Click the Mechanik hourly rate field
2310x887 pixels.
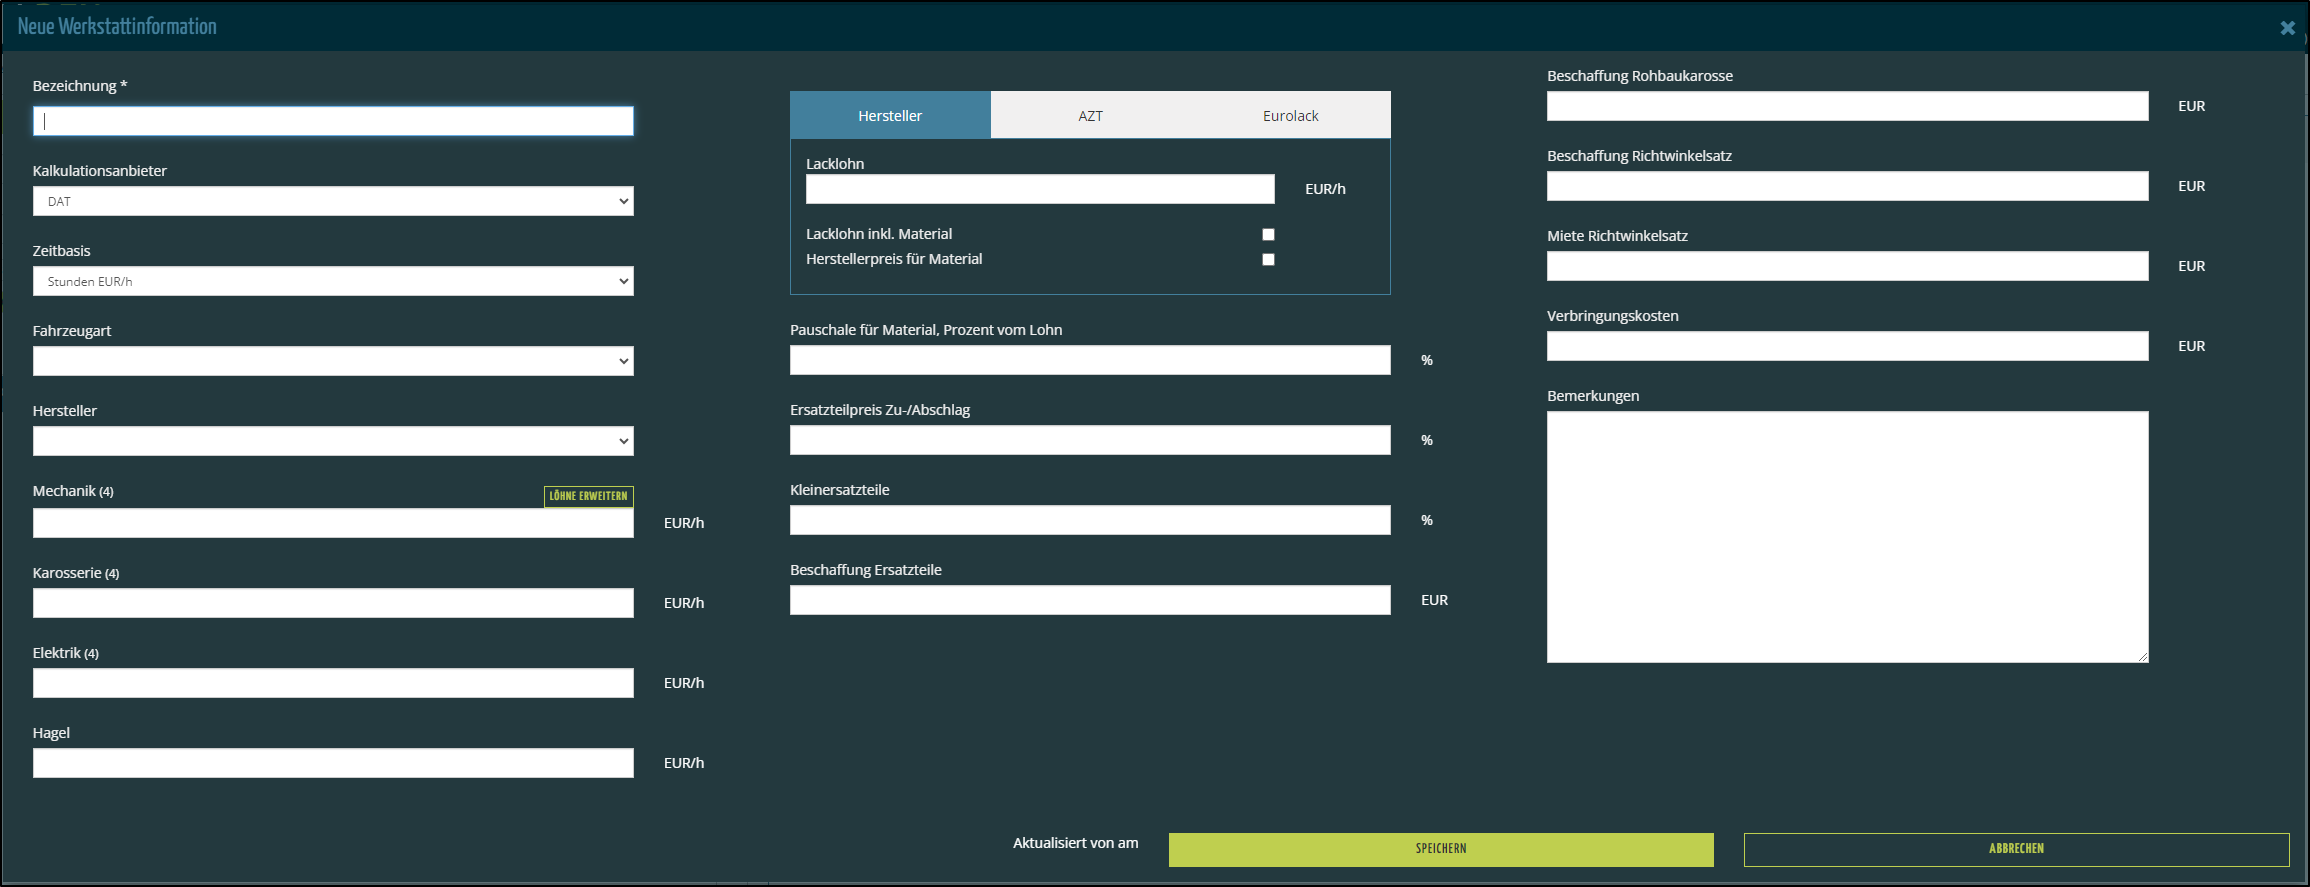pyautogui.click(x=332, y=523)
